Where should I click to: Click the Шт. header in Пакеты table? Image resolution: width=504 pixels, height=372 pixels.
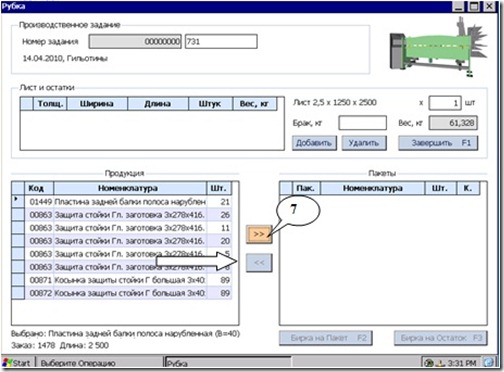coord(440,188)
